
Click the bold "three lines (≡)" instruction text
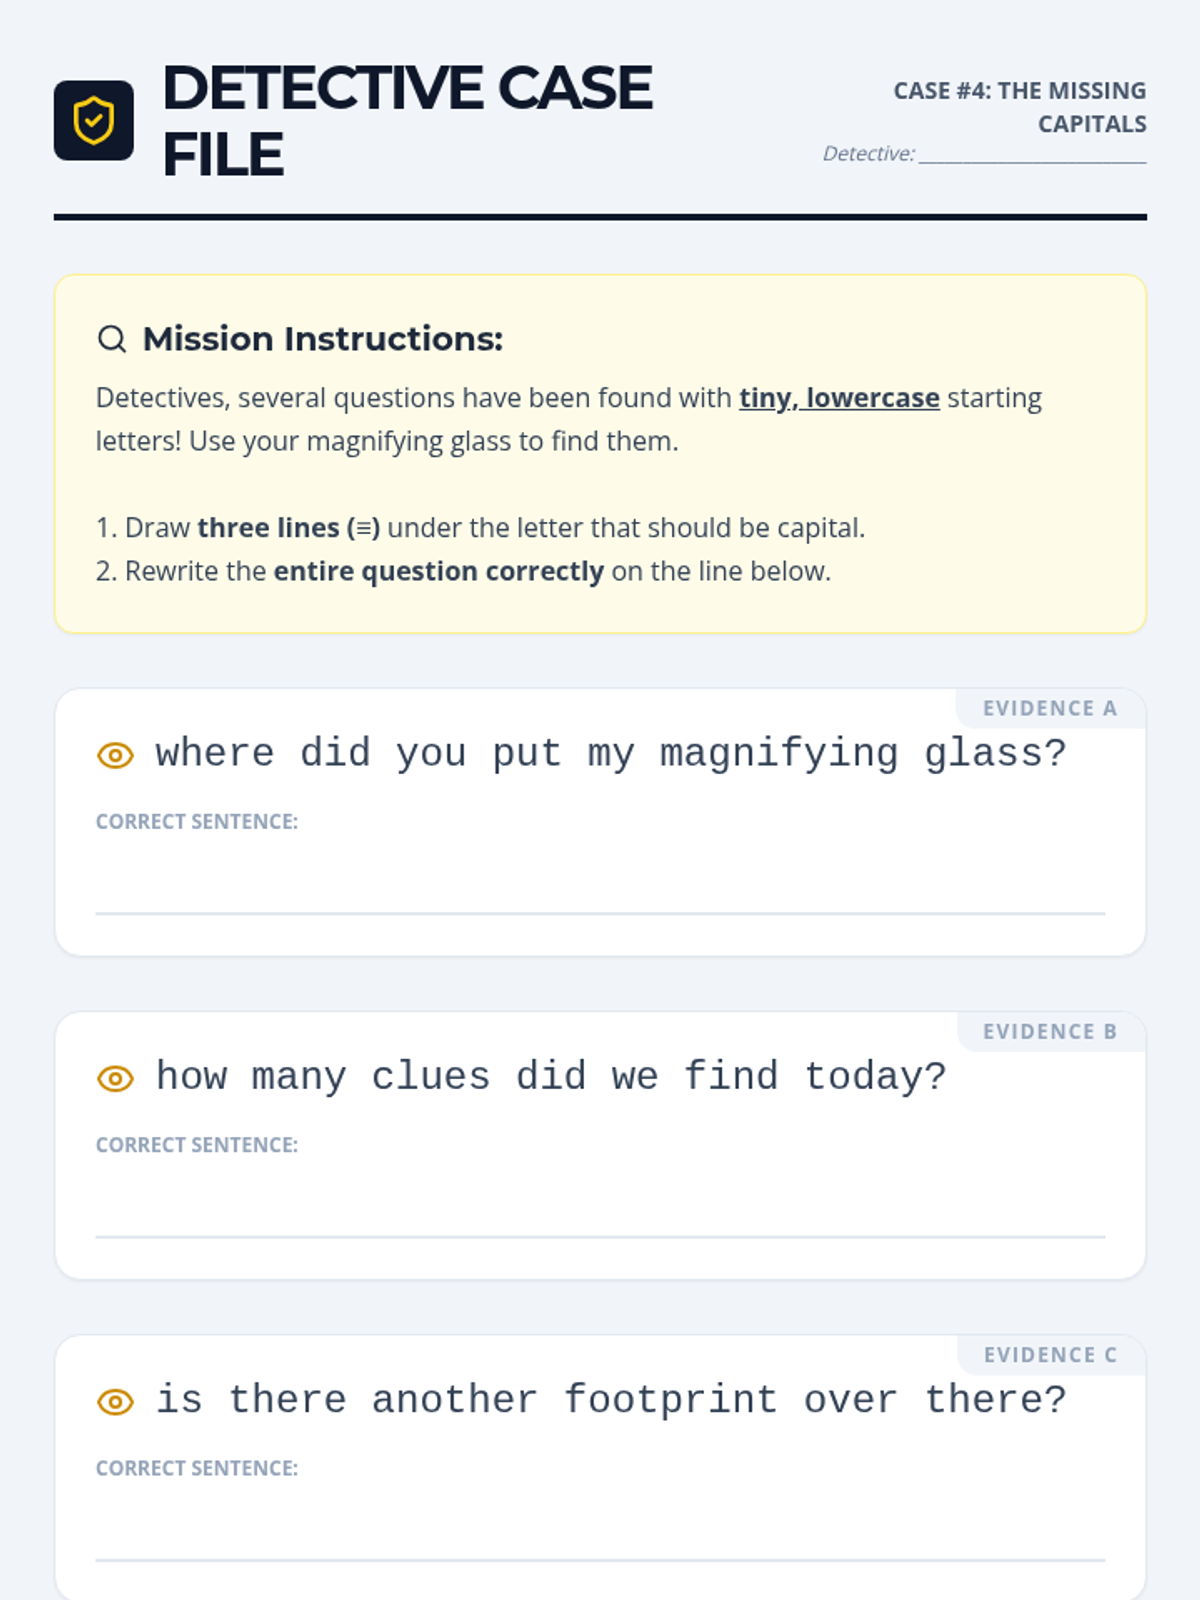[288, 528]
